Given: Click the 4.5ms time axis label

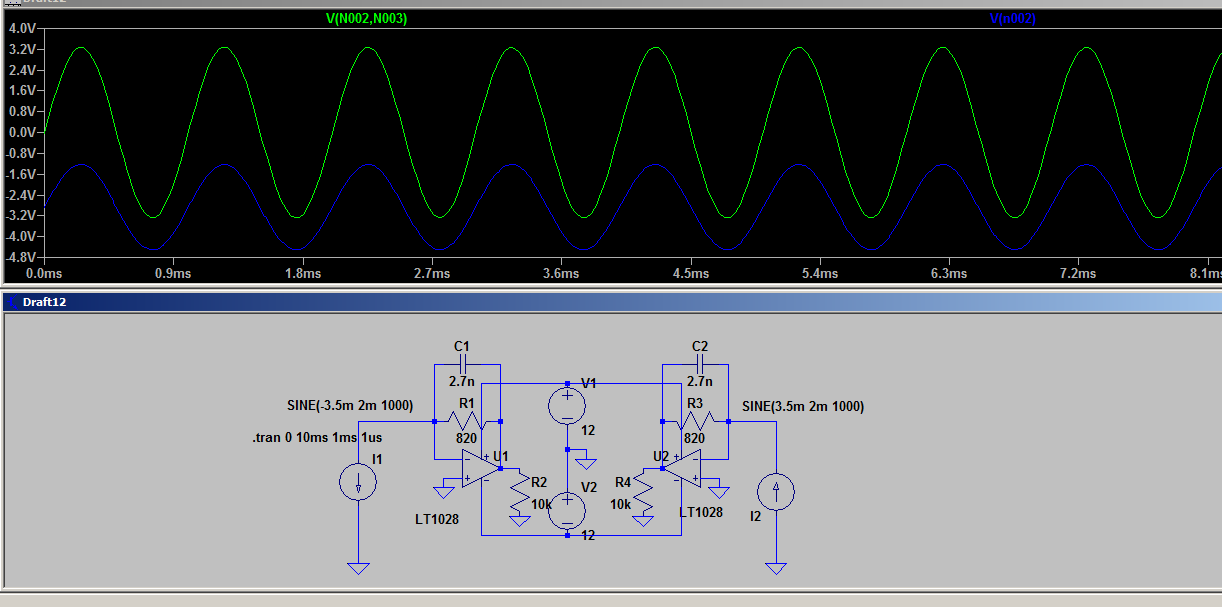Looking at the screenshot, I should coord(690,273).
